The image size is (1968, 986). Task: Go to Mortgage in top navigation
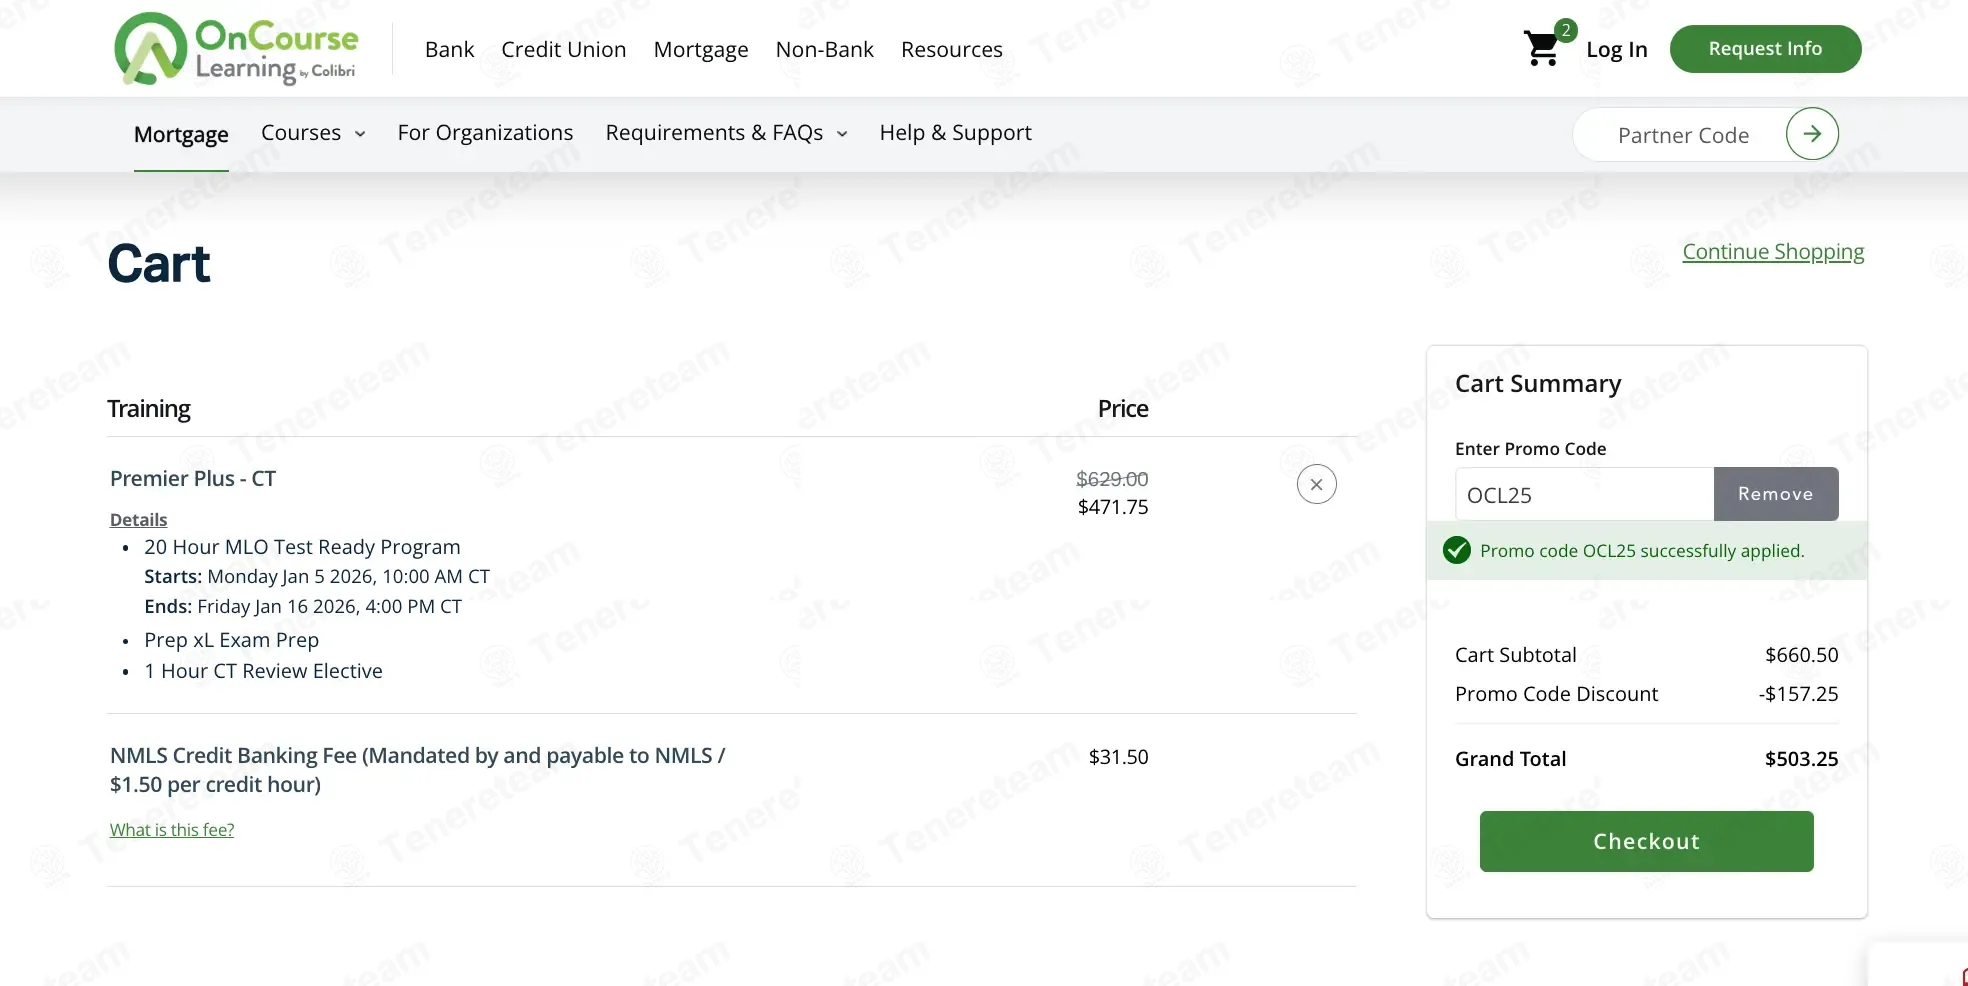tap(700, 50)
